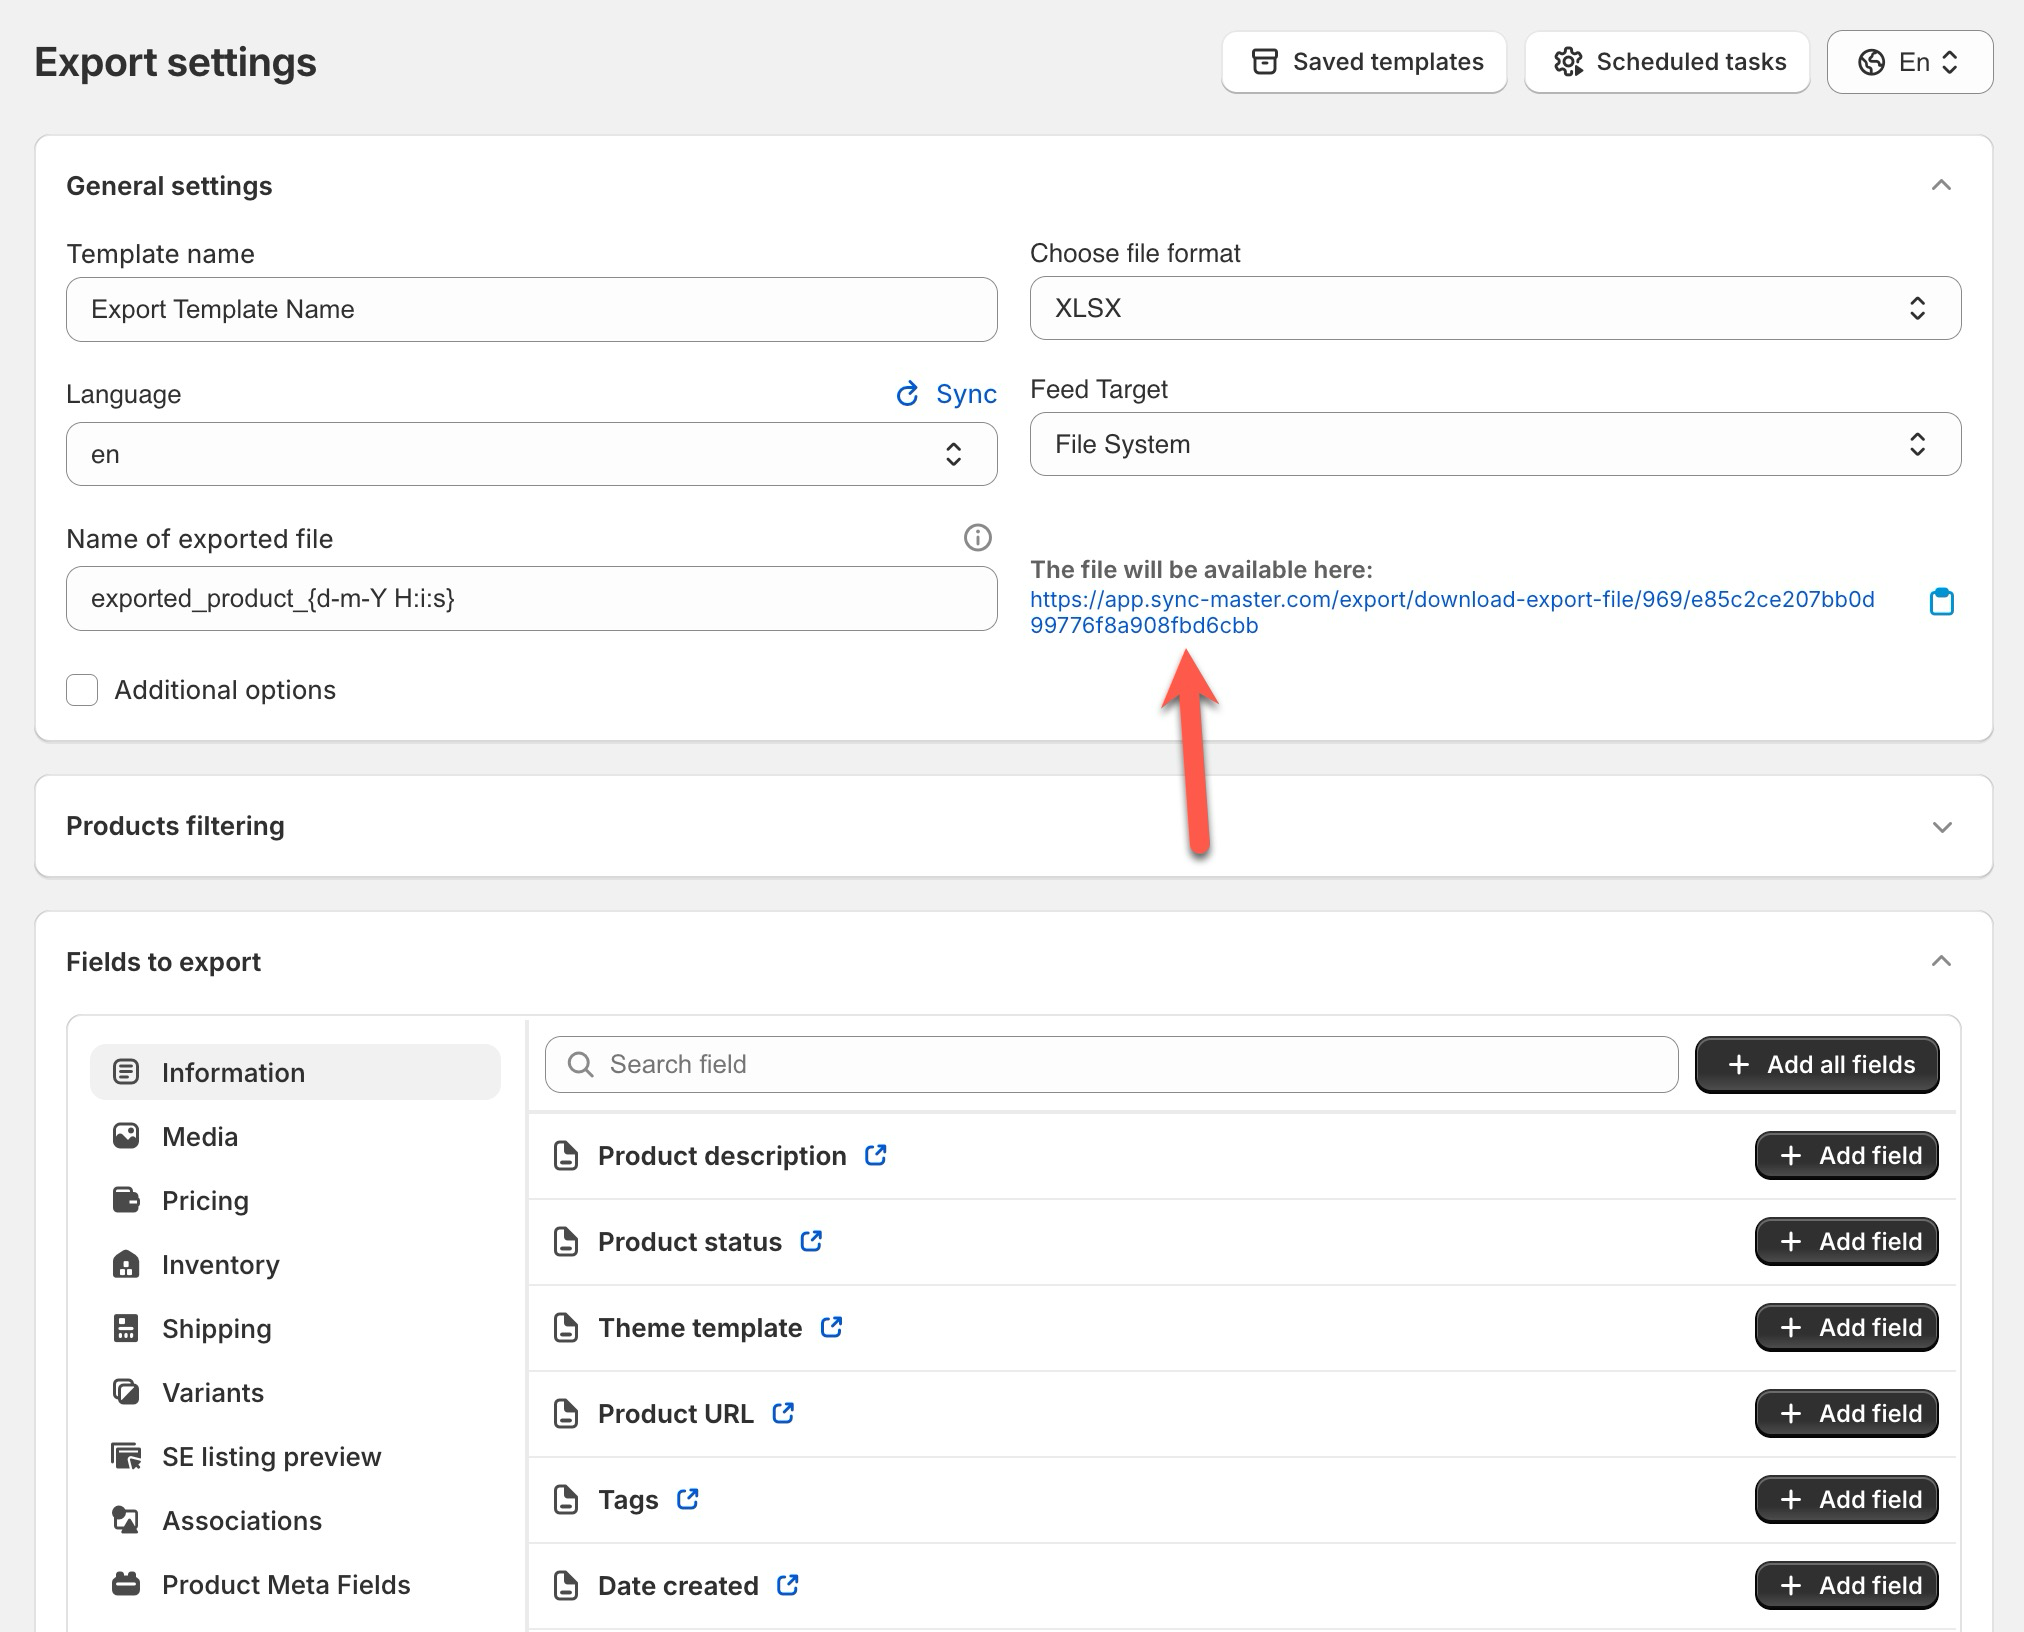Click the Variants sidebar icon
2024x1632 pixels.
tap(126, 1392)
